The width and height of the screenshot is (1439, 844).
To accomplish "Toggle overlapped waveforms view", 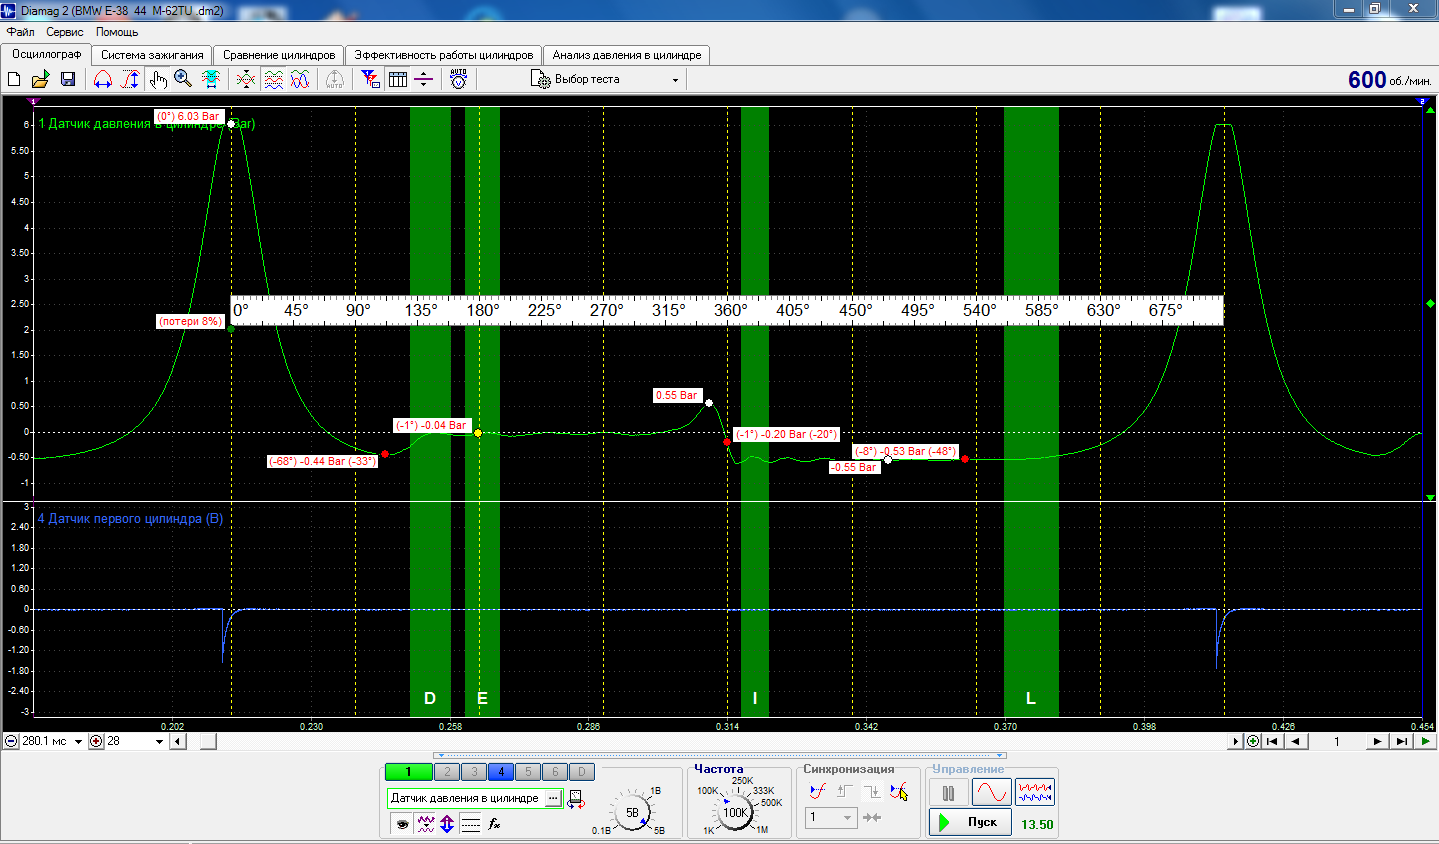I will coord(300,80).
